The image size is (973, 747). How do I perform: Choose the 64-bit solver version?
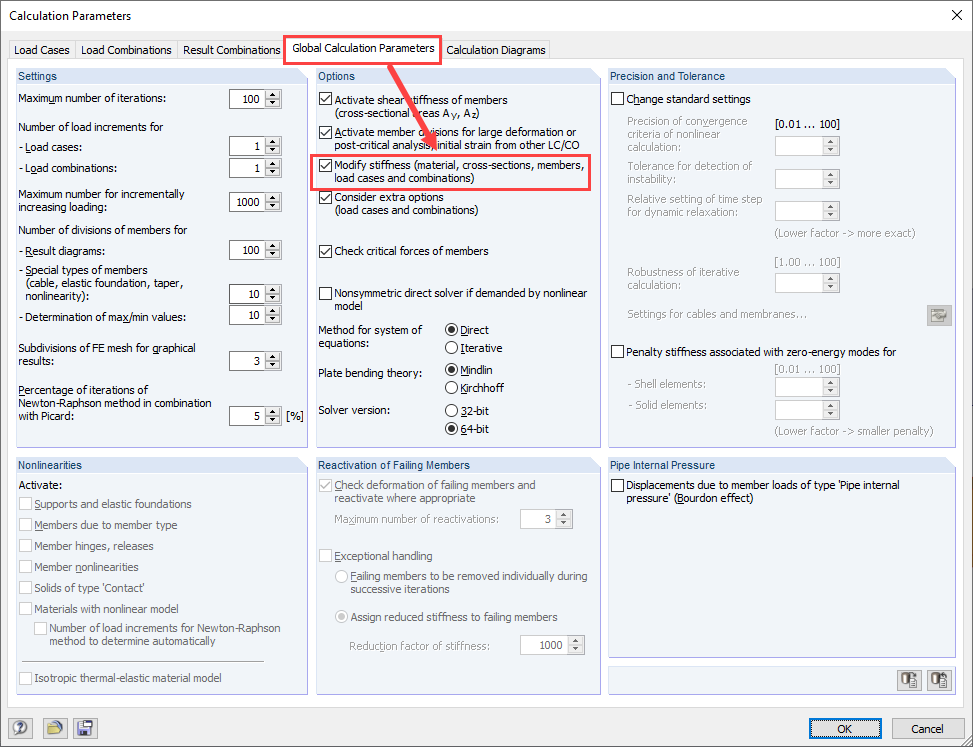coord(452,429)
